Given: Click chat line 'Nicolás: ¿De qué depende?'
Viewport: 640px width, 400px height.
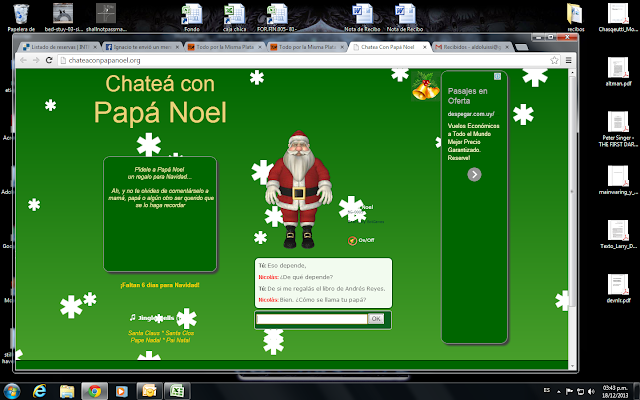Looking at the screenshot, I should pyautogui.click(x=296, y=277).
